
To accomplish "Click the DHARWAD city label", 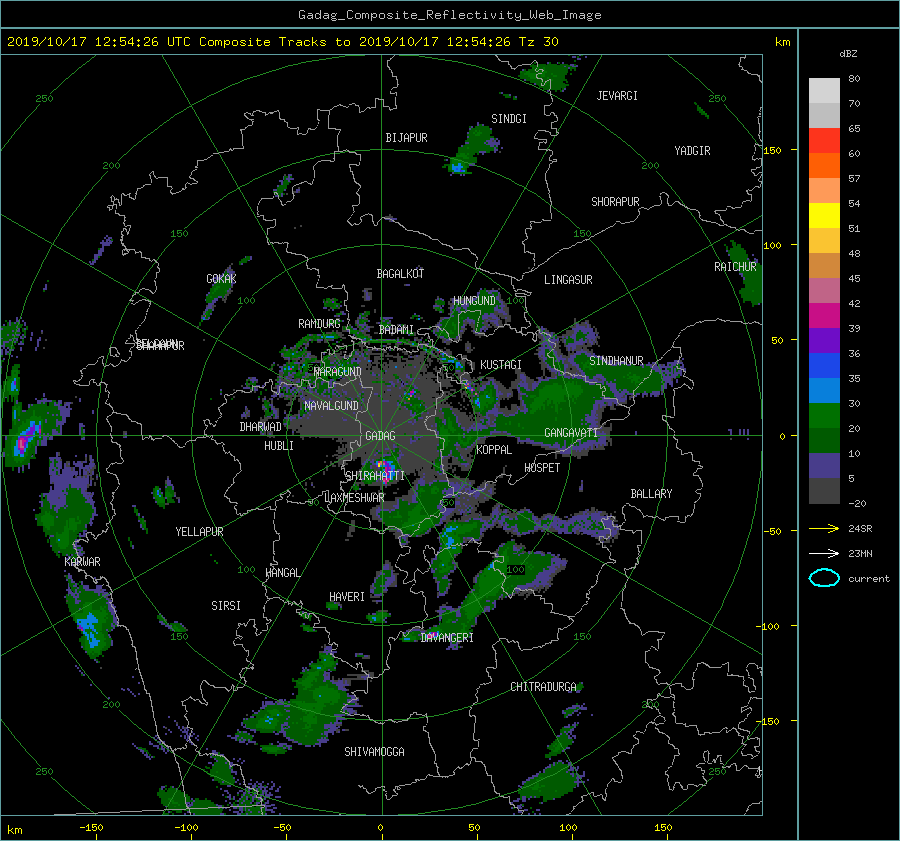I will click(x=260, y=427).
